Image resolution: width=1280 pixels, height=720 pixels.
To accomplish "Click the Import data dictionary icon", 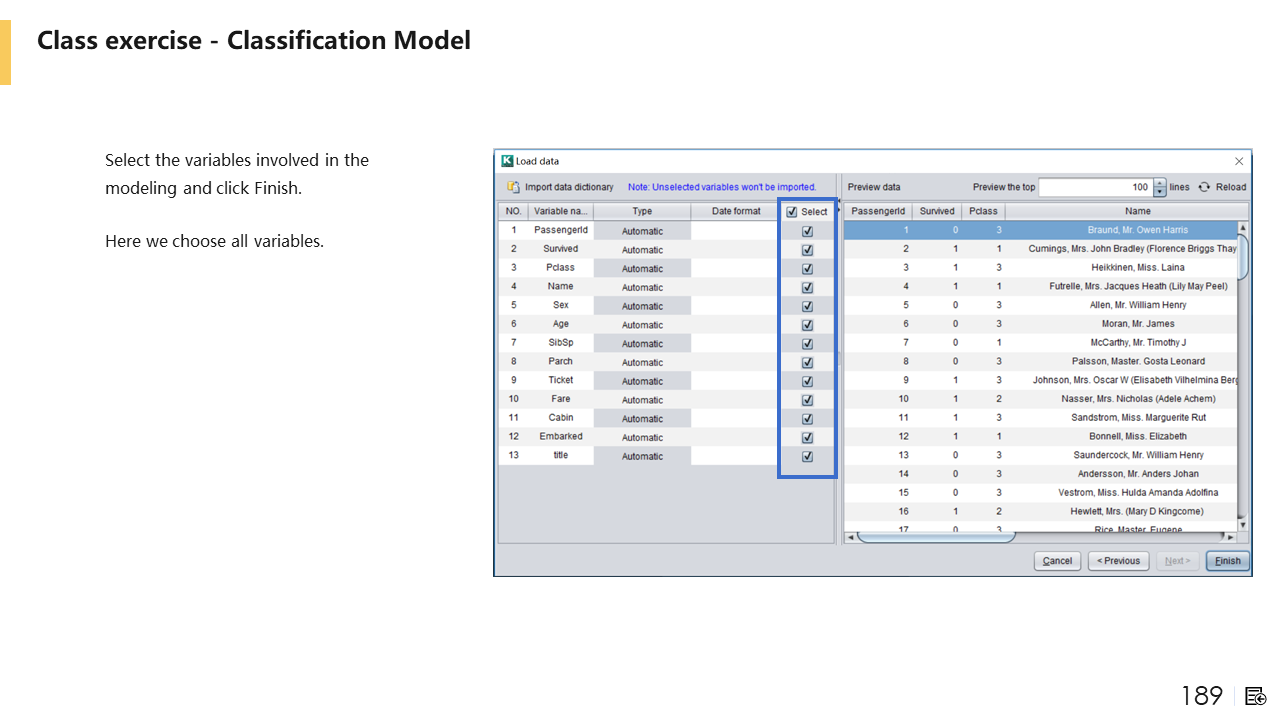I will pyautogui.click(x=513, y=187).
